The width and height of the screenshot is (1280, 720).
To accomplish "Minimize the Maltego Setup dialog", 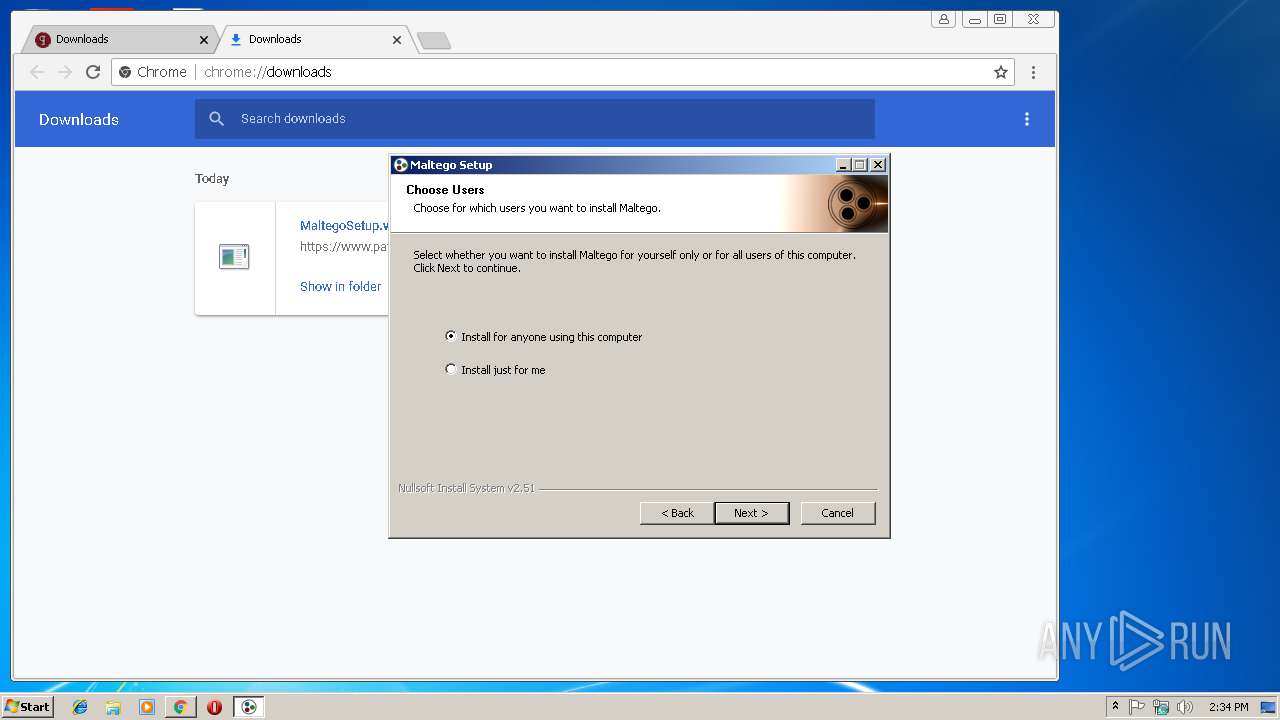I will click(843, 165).
